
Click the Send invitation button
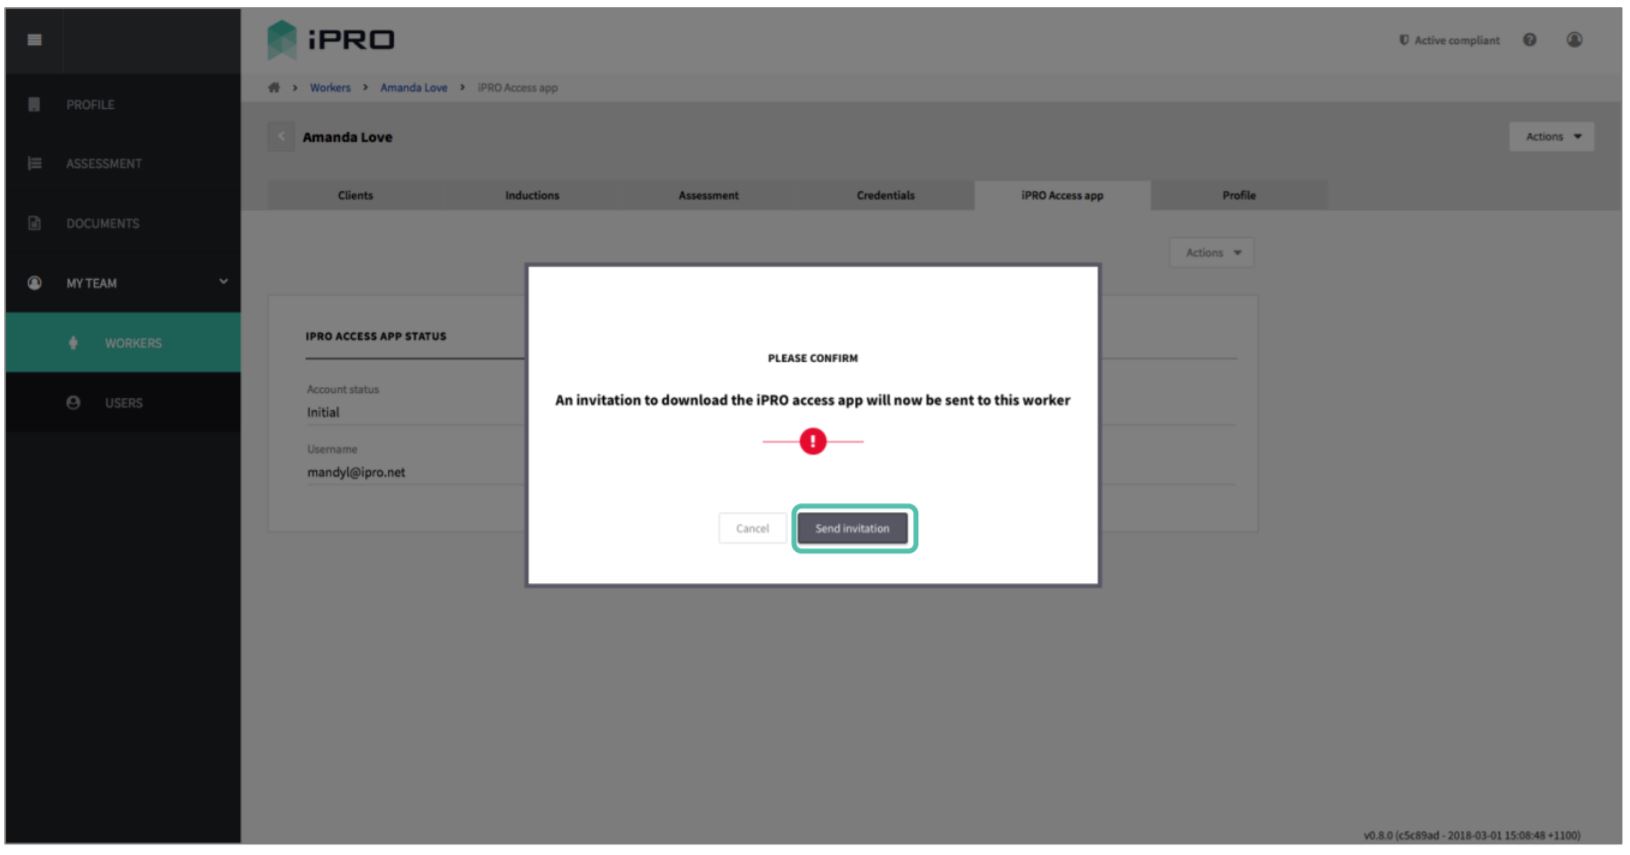[853, 528]
